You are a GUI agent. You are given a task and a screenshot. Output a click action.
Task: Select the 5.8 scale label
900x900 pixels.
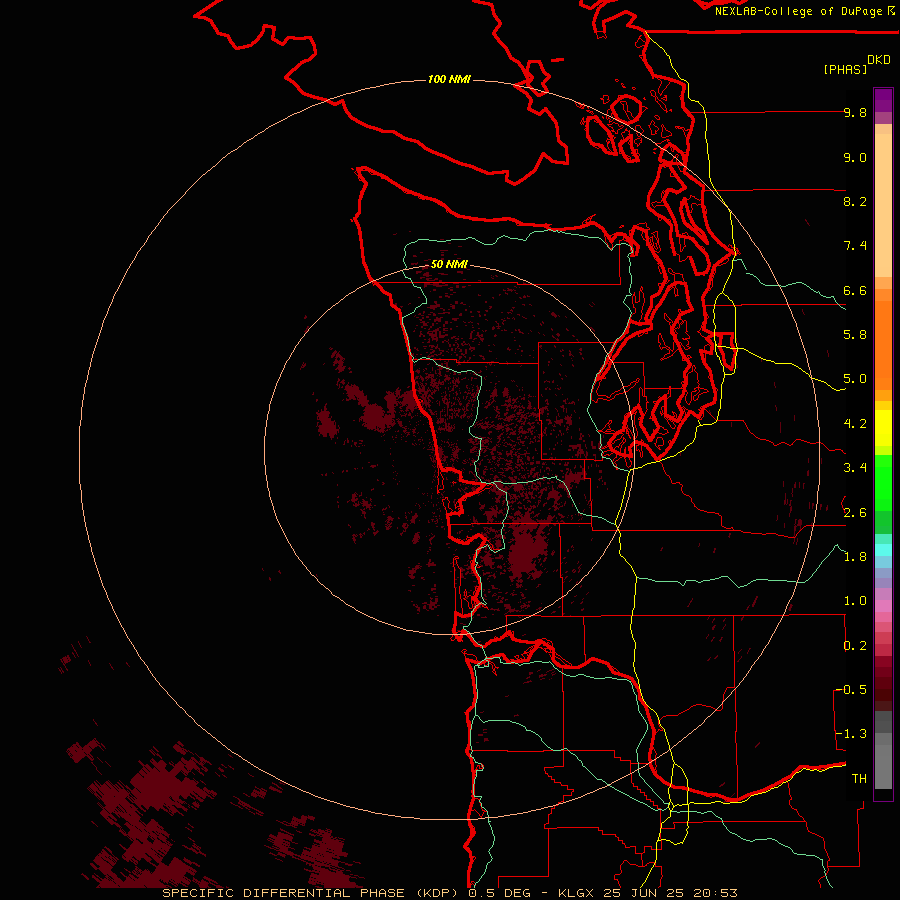[x=855, y=335]
